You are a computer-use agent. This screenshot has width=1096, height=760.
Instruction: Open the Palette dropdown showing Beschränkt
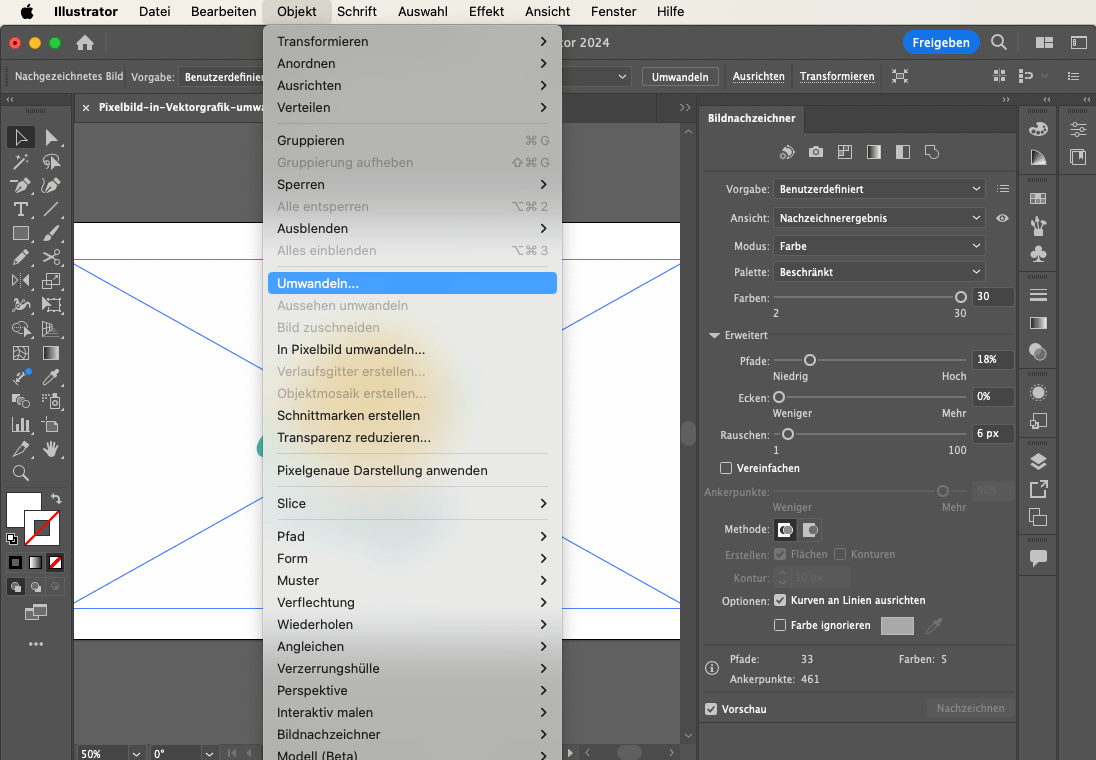(x=879, y=272)
